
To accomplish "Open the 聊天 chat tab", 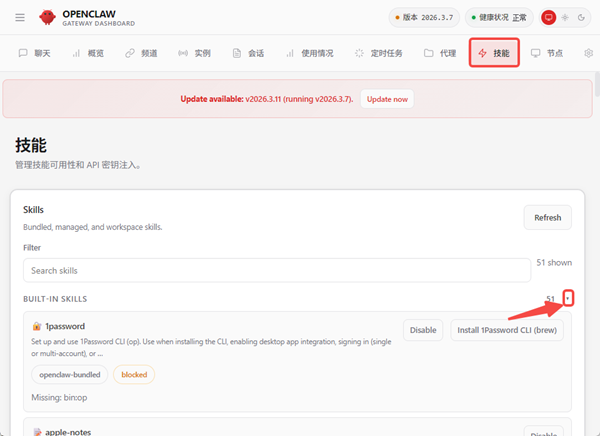I will (35, 53).
